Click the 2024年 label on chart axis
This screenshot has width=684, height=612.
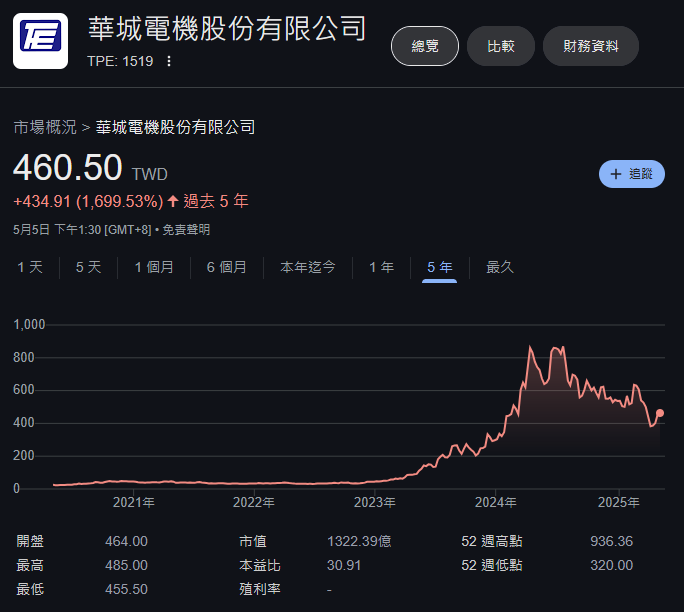coord(496,503)
